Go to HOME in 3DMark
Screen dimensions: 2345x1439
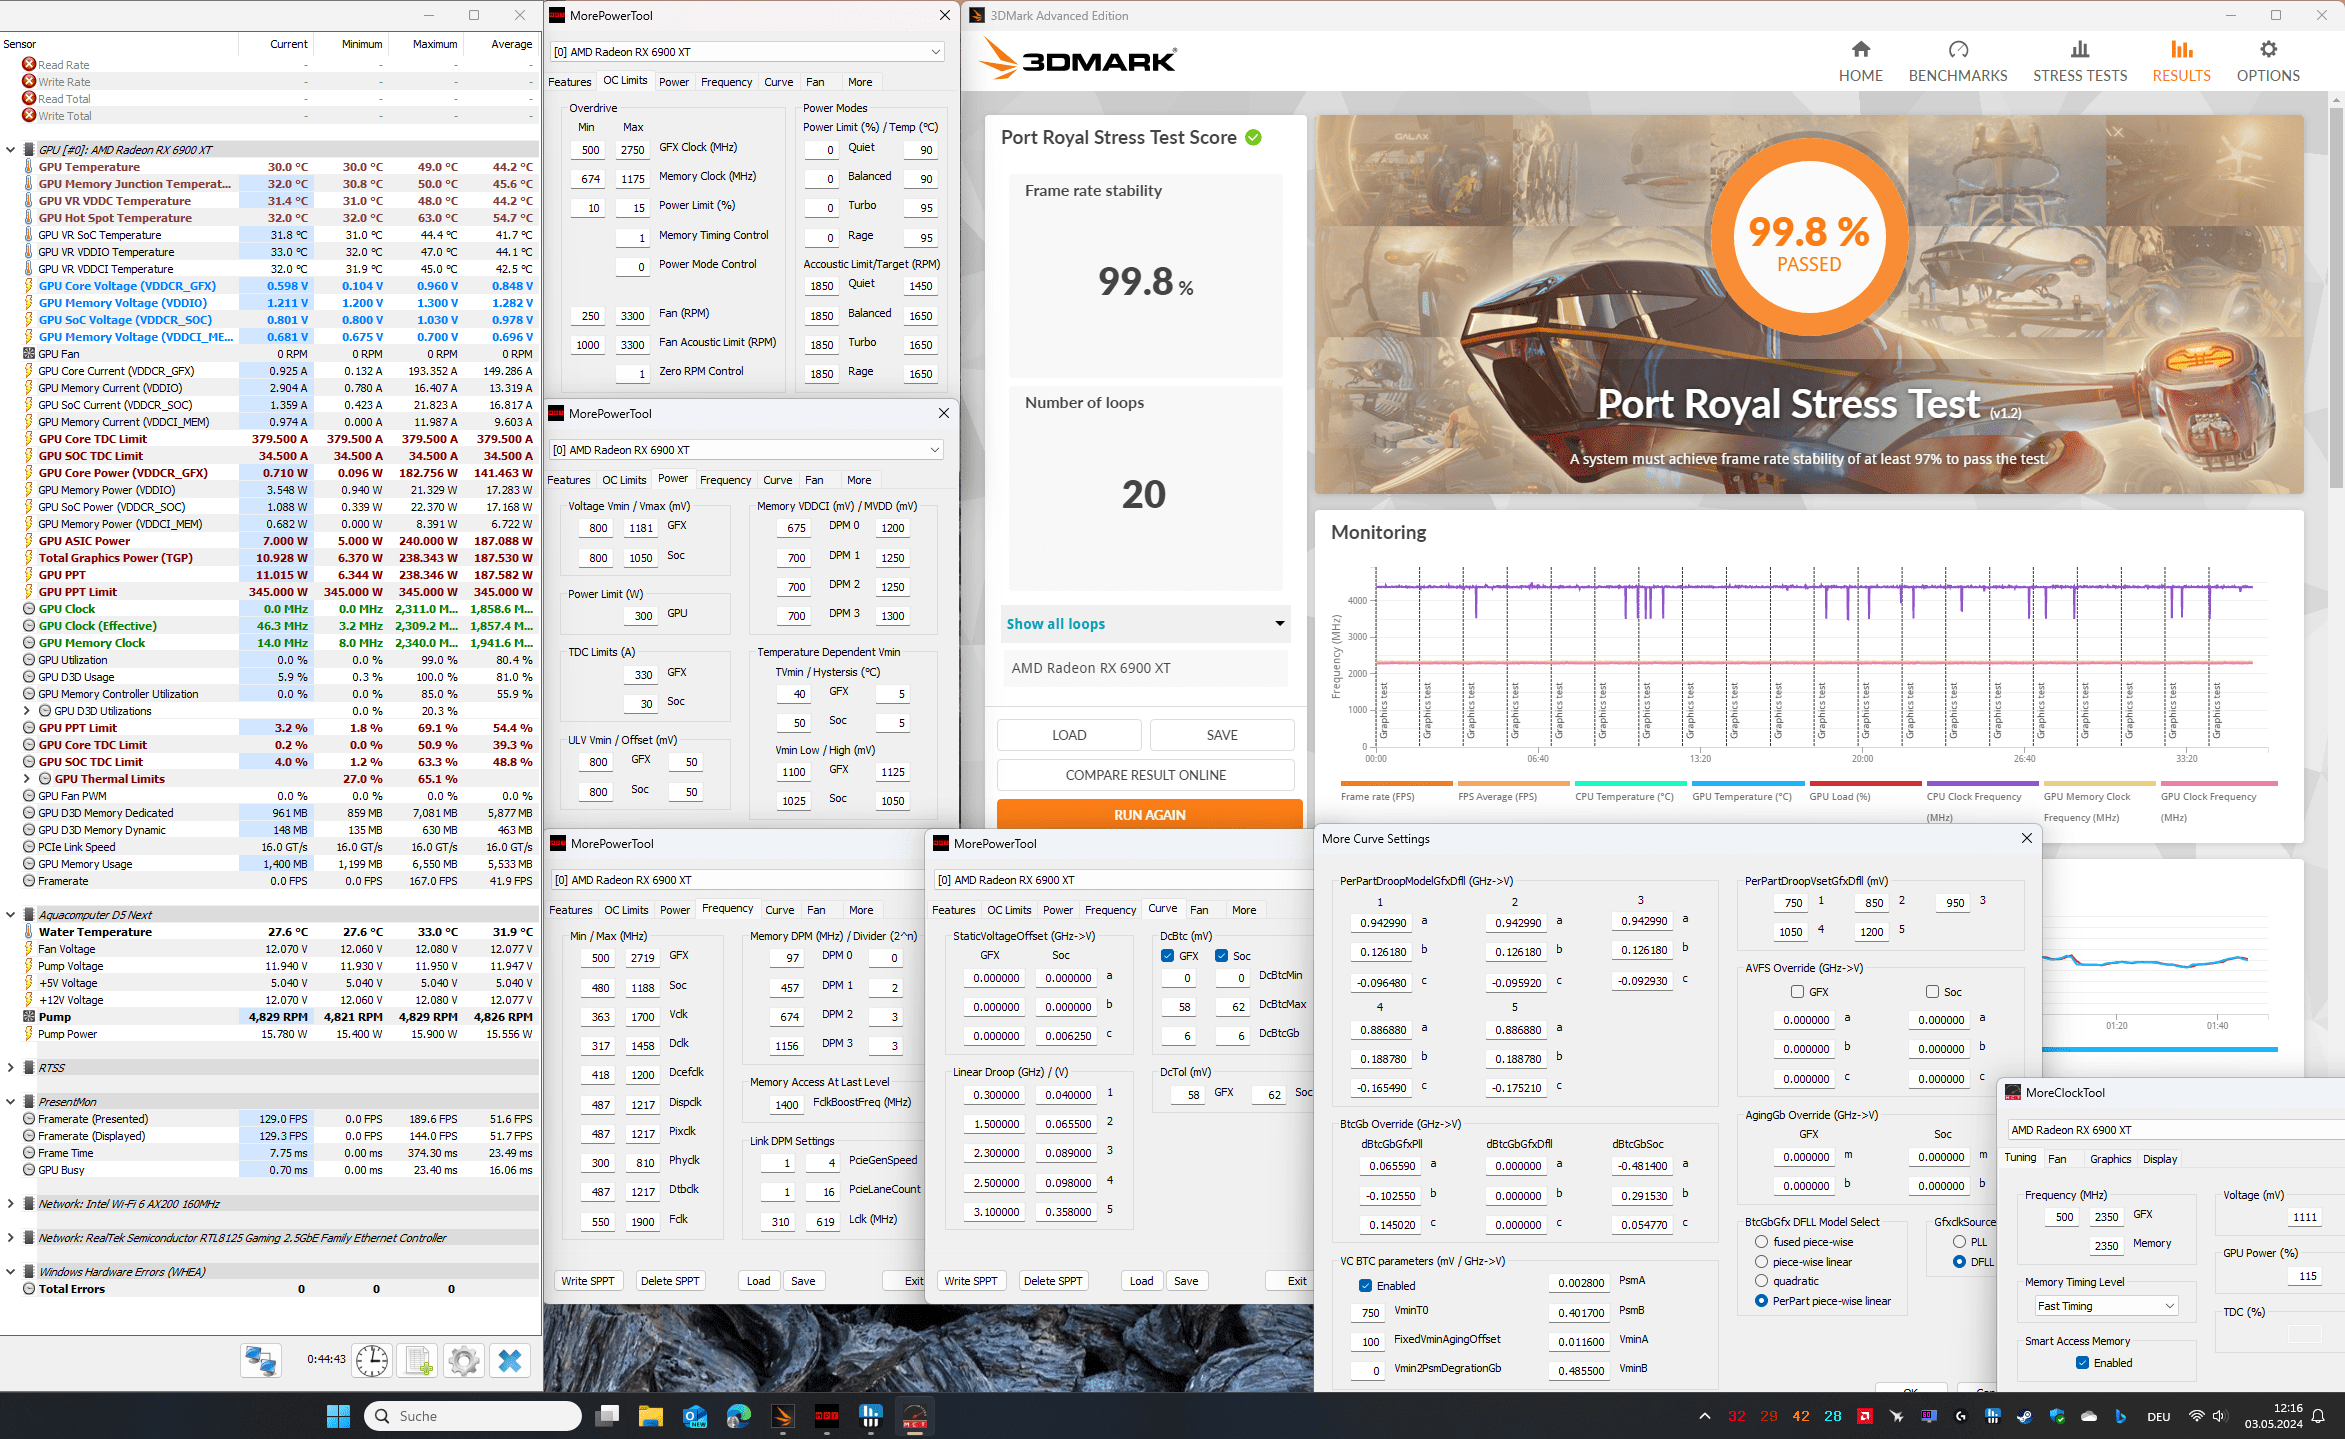(1860, 61)
